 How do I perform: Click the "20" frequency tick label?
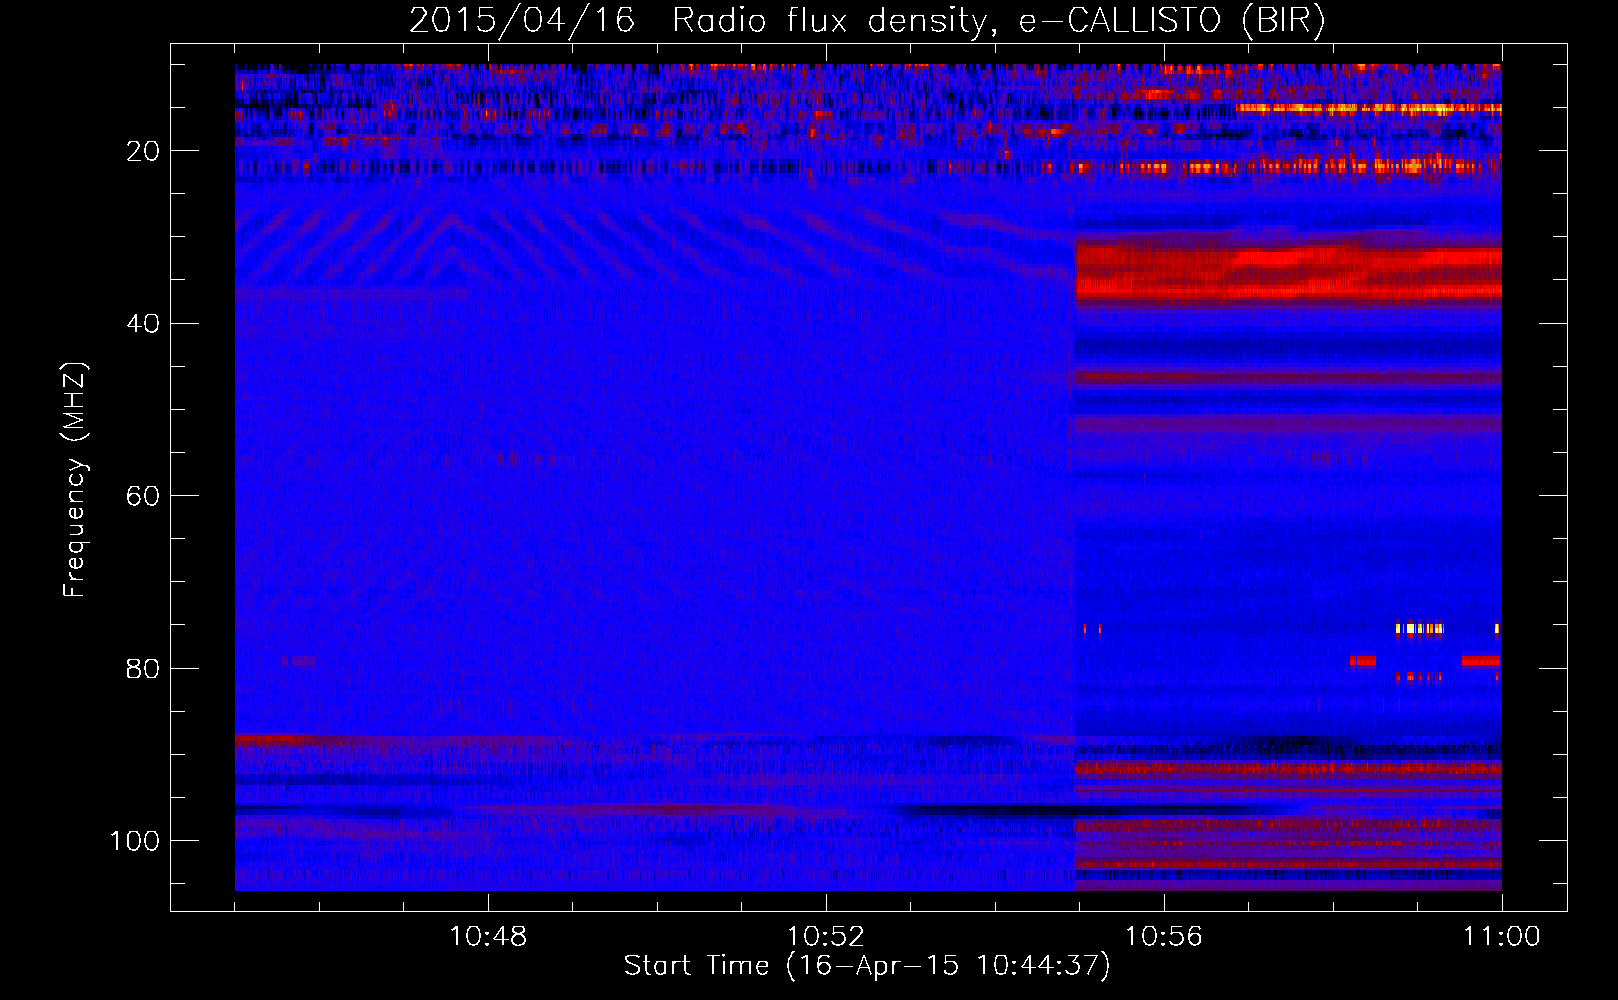point(144,151)
